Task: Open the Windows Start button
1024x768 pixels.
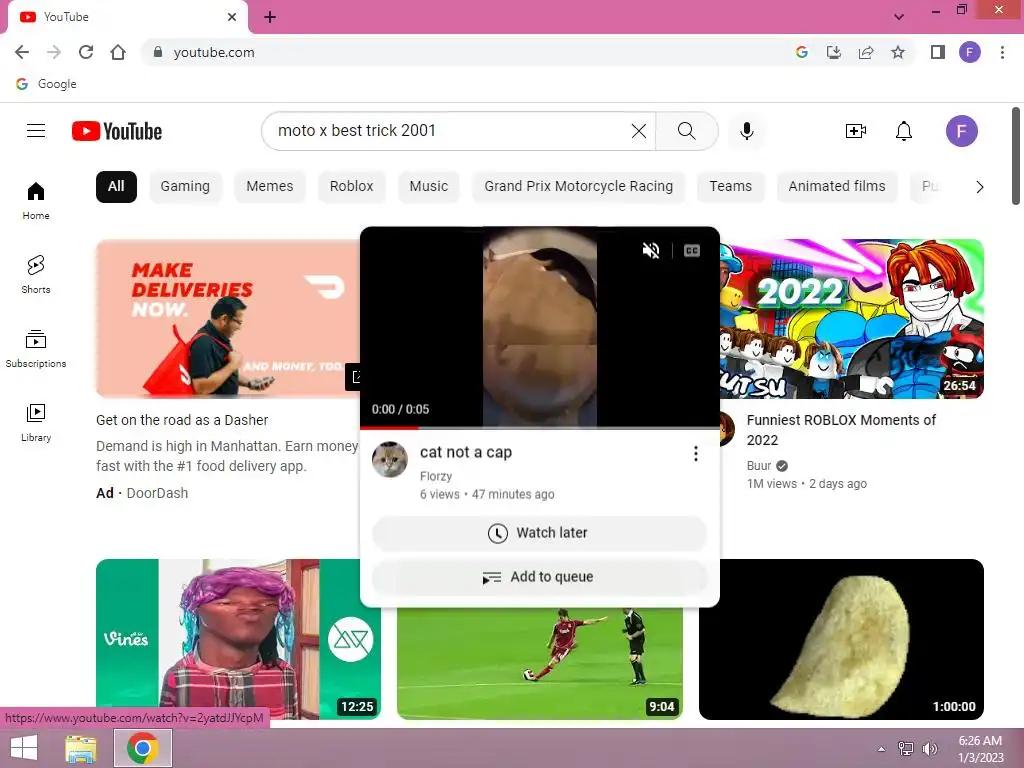Action: [x=24, y=748]
